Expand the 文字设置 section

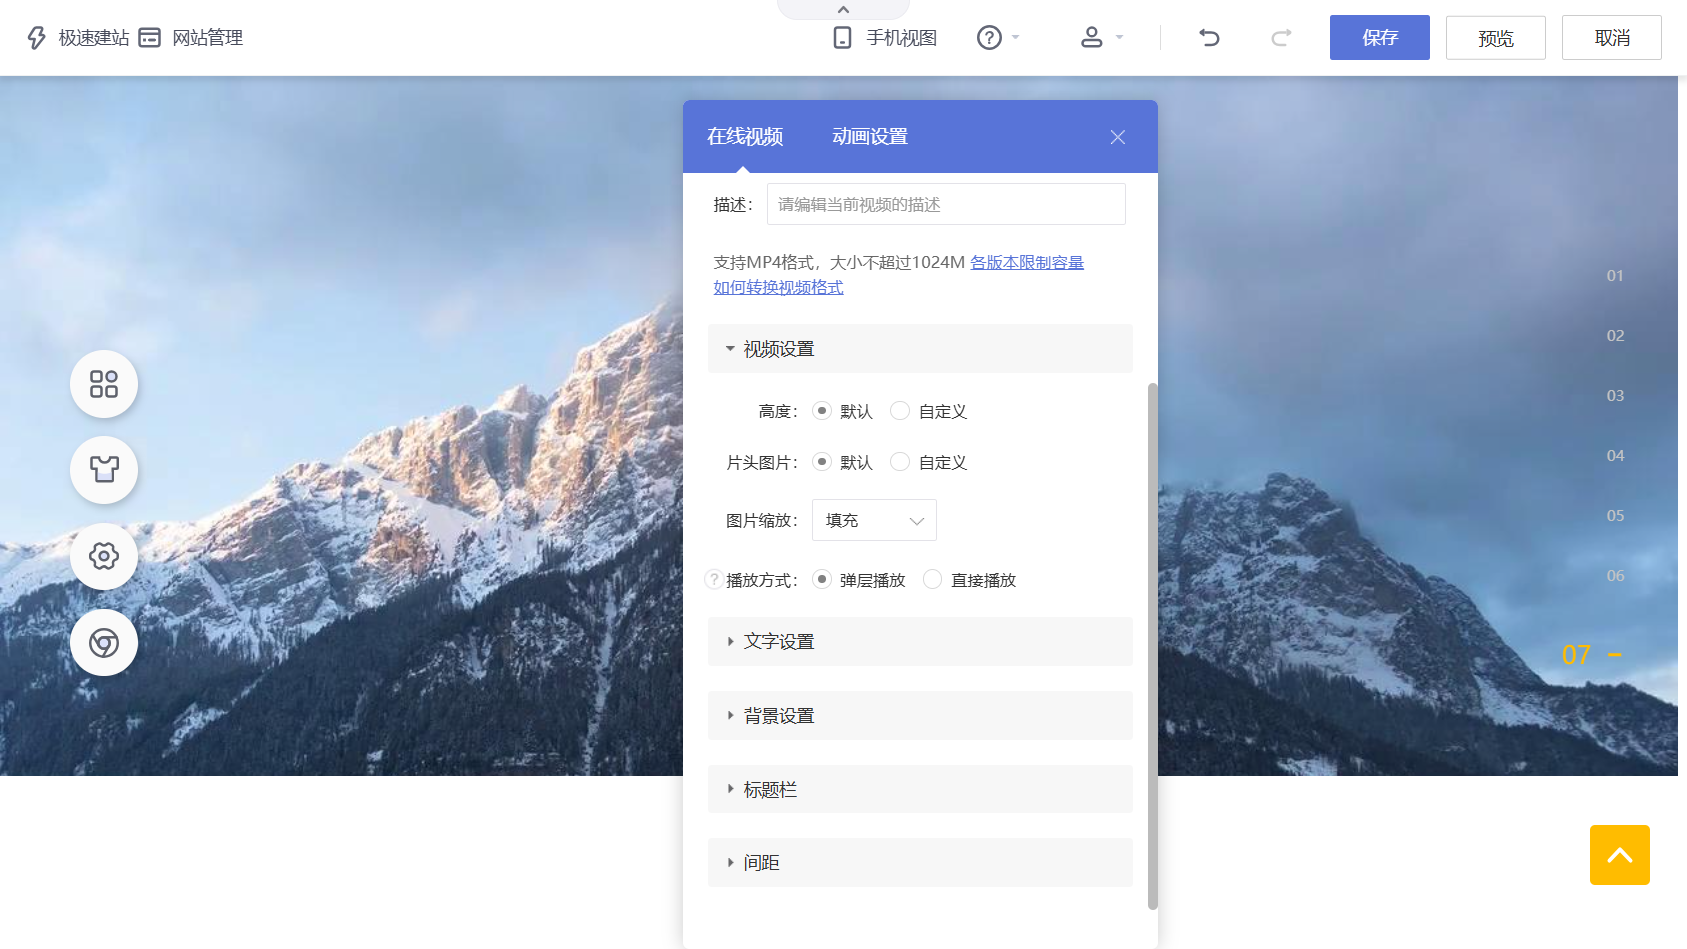click(920, 642)
